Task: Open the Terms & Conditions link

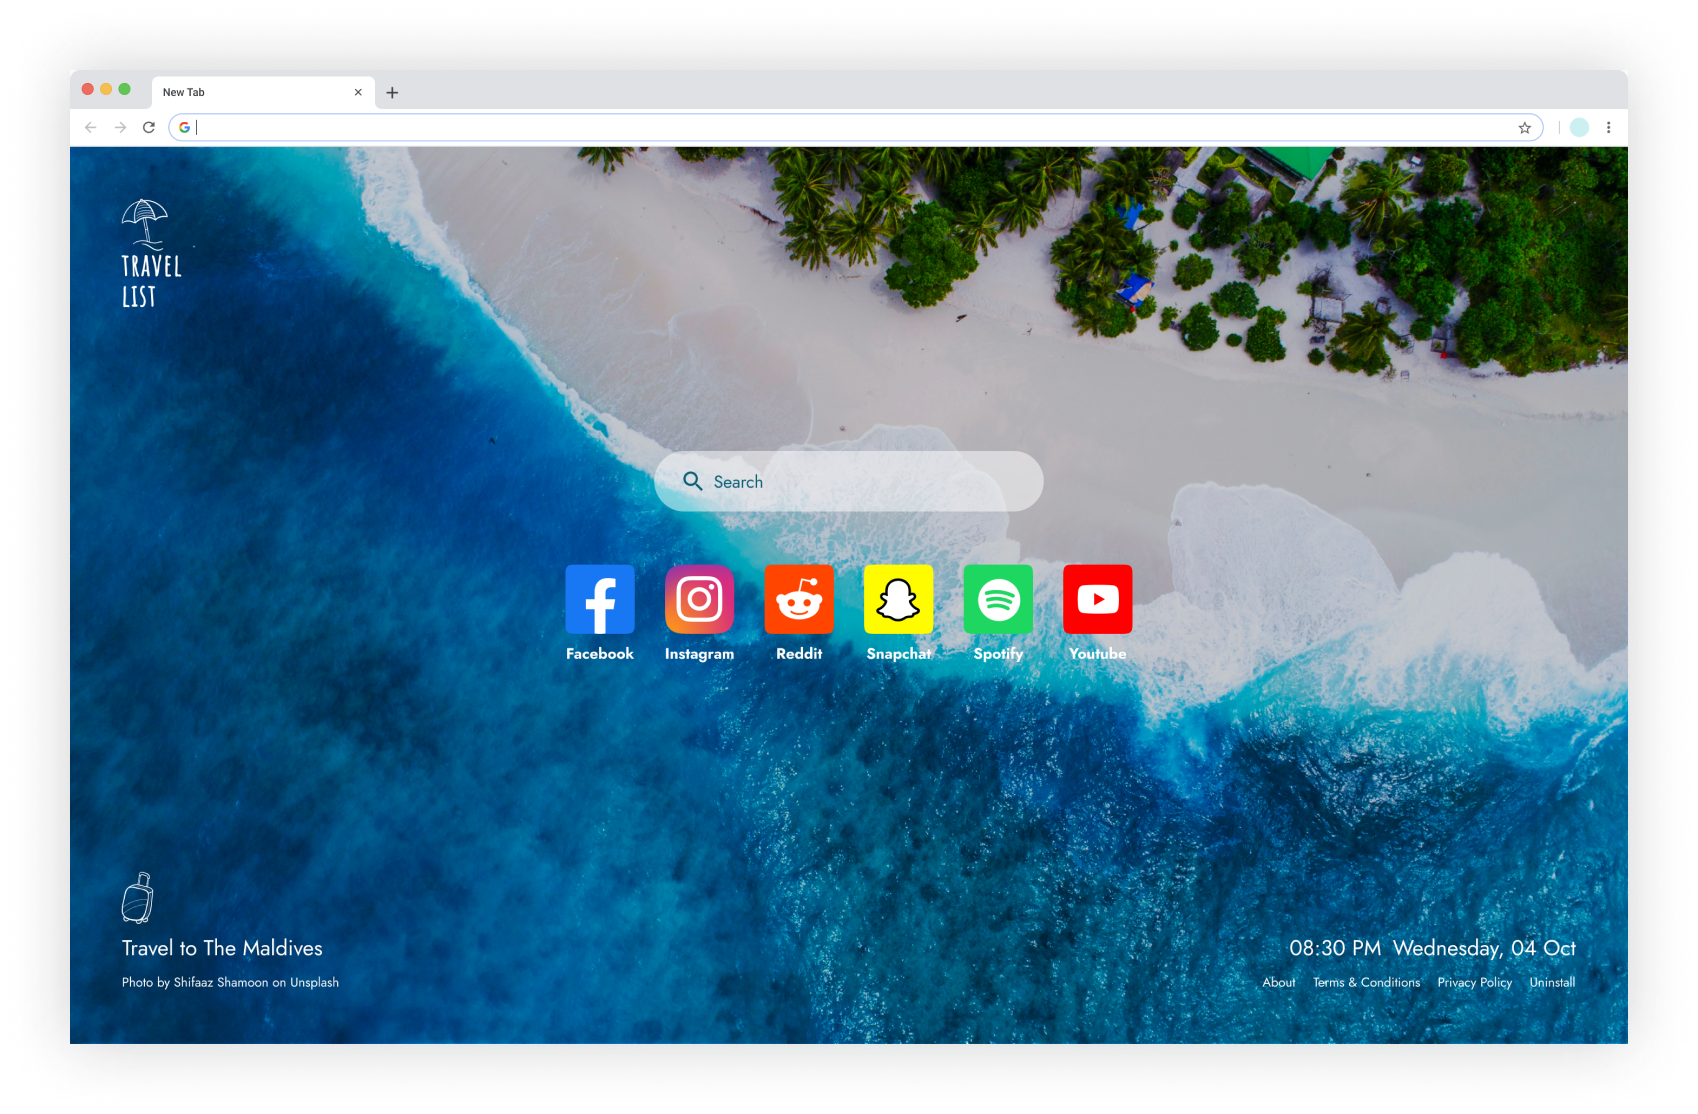Action: [1367, 983]
